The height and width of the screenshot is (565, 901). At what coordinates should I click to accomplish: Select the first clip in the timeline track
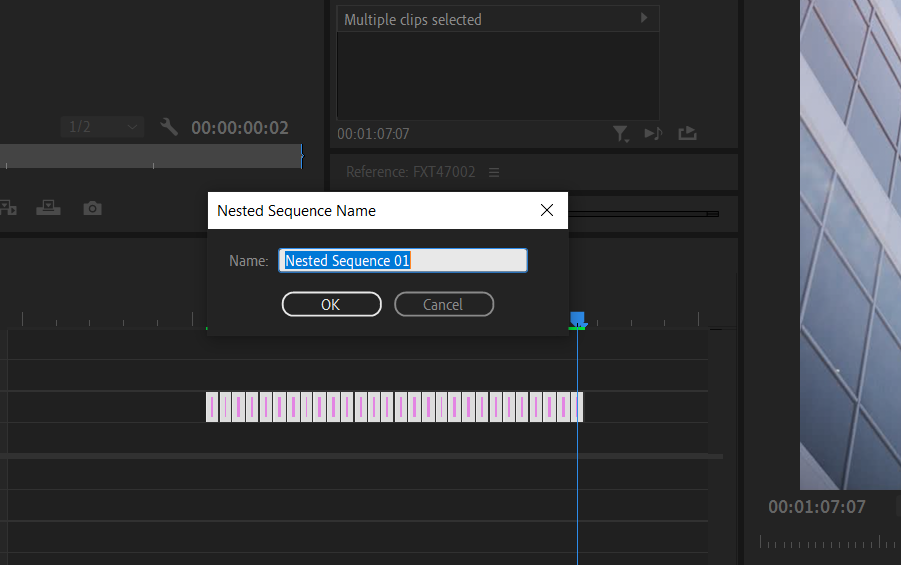tap(212, 407)
